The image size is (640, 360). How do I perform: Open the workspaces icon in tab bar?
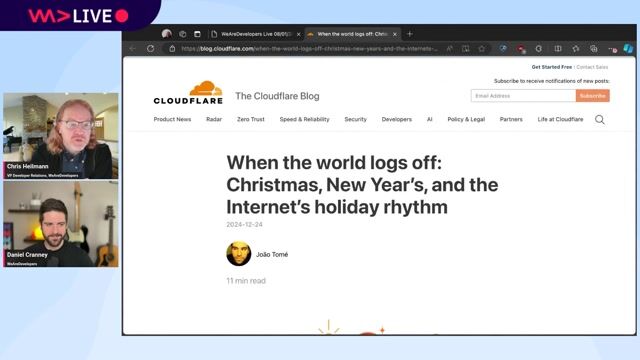[x=182, y=34]
